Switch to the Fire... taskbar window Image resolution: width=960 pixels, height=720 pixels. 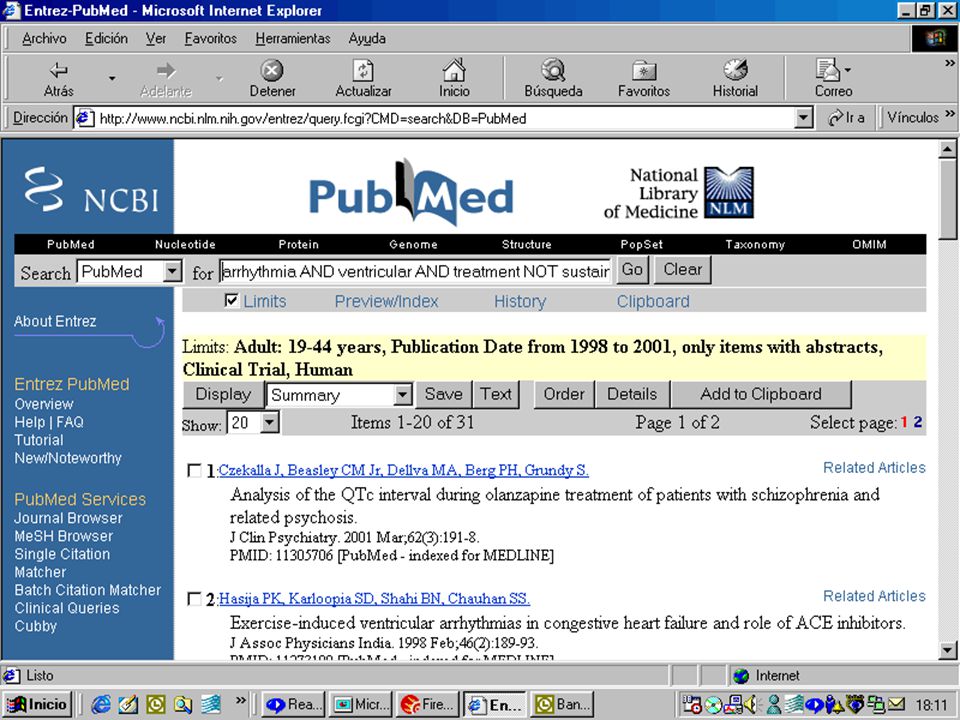click(428, 705)
